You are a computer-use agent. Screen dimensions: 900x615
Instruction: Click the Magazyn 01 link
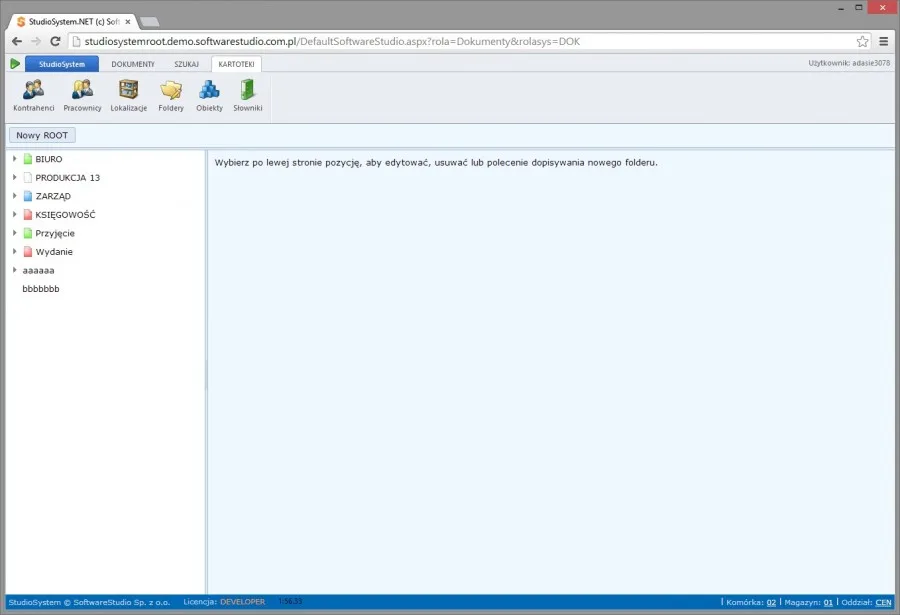click(x=828, y=602)
